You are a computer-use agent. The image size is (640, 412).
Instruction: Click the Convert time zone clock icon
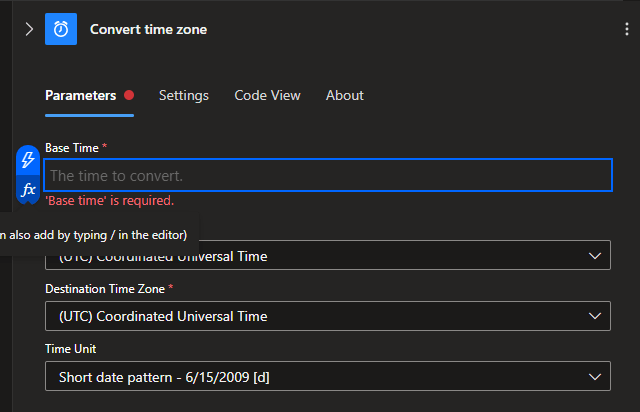coord(61,29)
